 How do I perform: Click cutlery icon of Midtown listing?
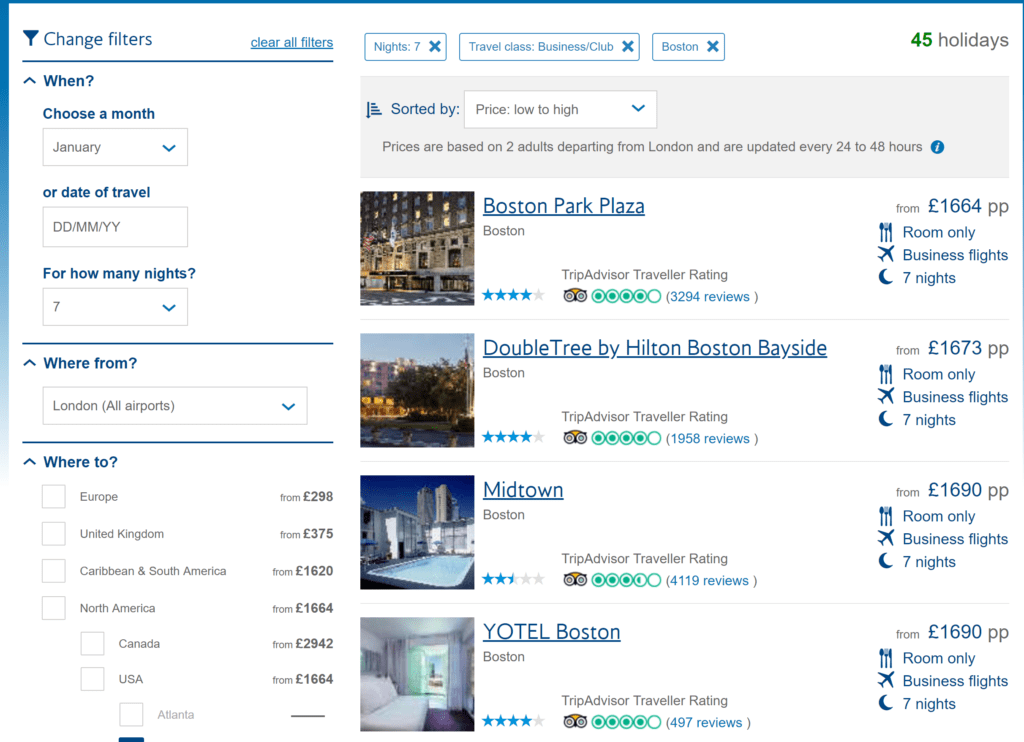pyautogui.click(x=886, y=516)
